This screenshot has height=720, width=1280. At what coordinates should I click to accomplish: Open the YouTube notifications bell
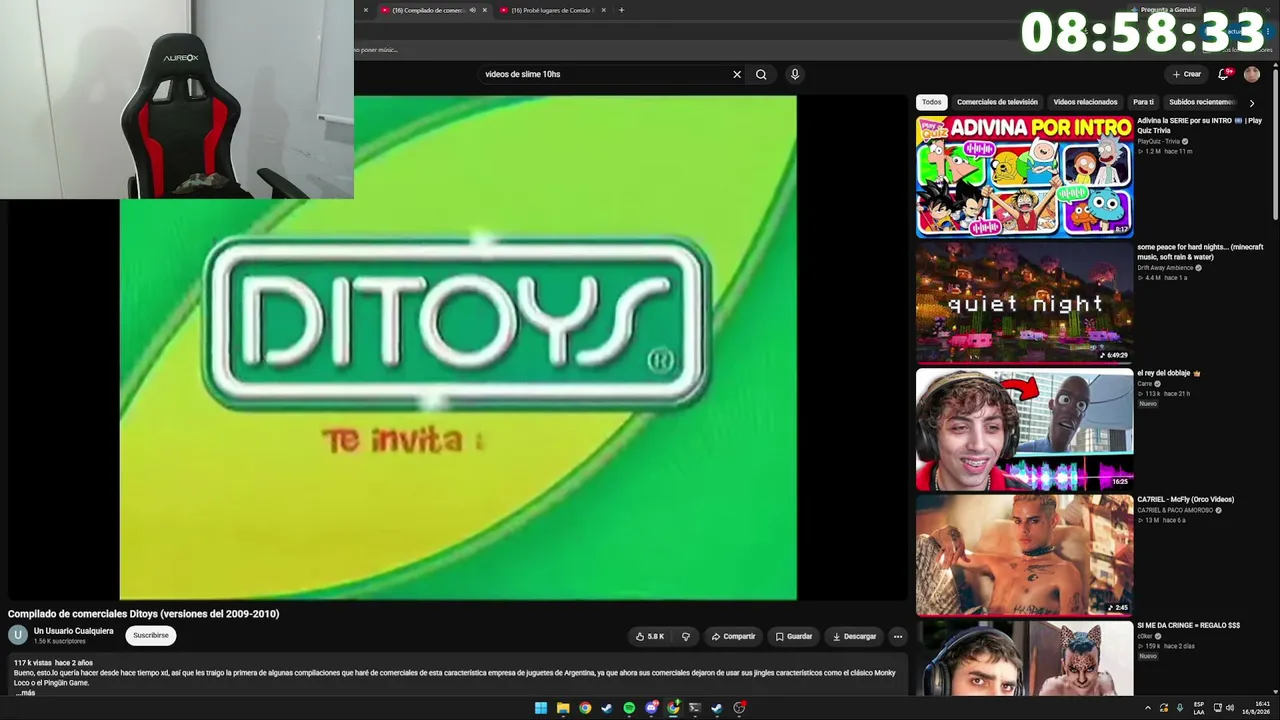[x=1224, y=74]
